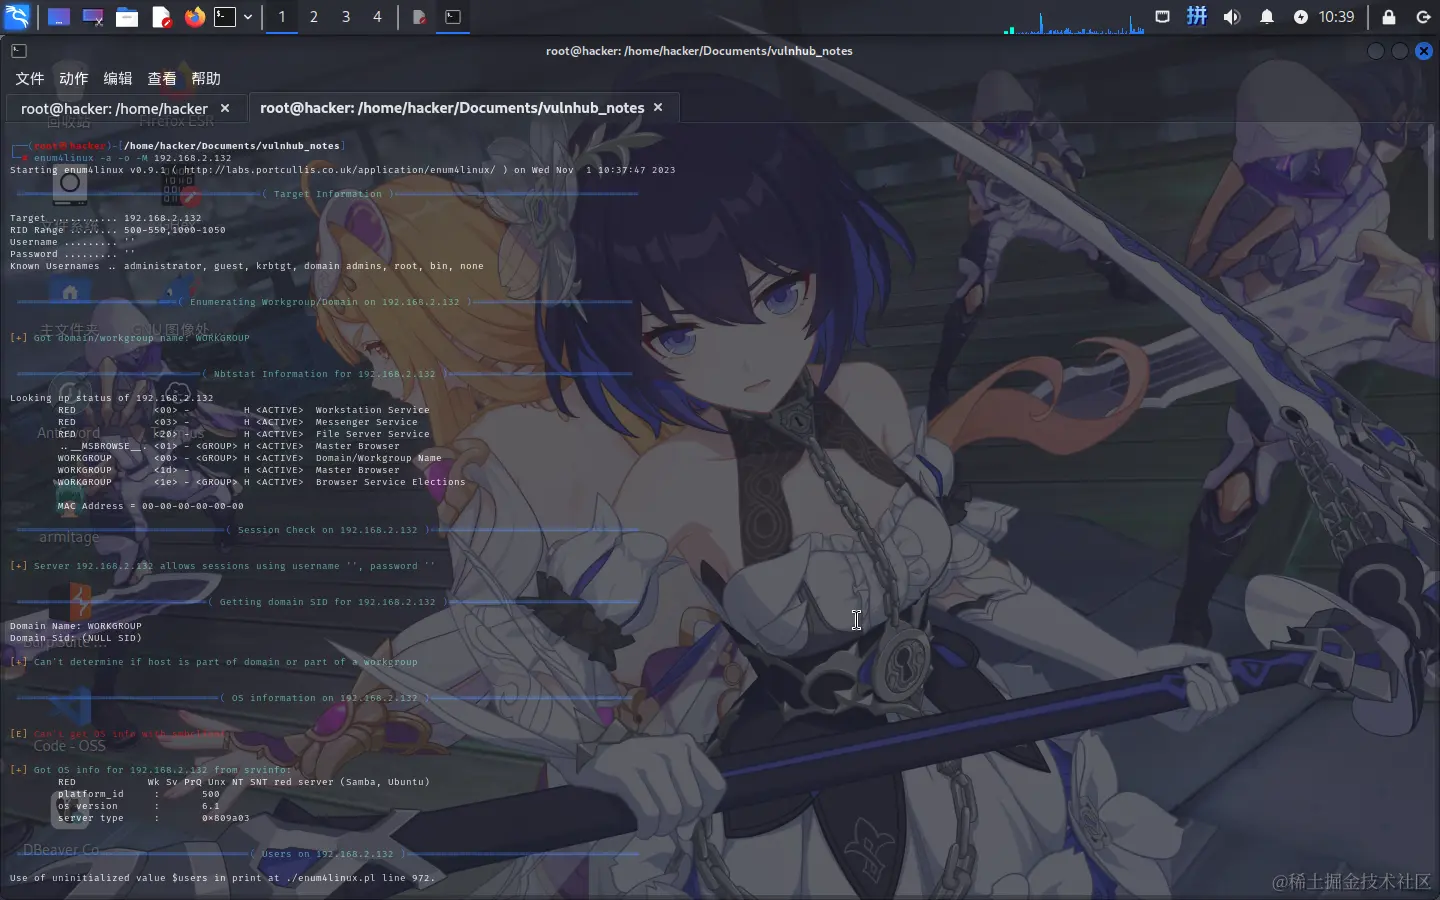Minimize the terminal window
The image size is (1440, 900).
pos(1376,51)
